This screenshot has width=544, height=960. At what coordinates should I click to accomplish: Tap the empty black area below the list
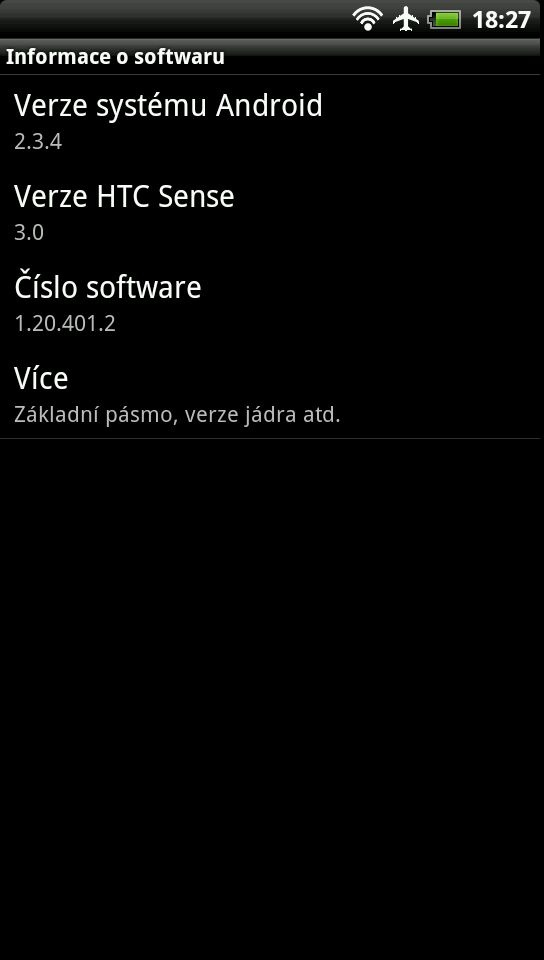(x=272, y=698)
